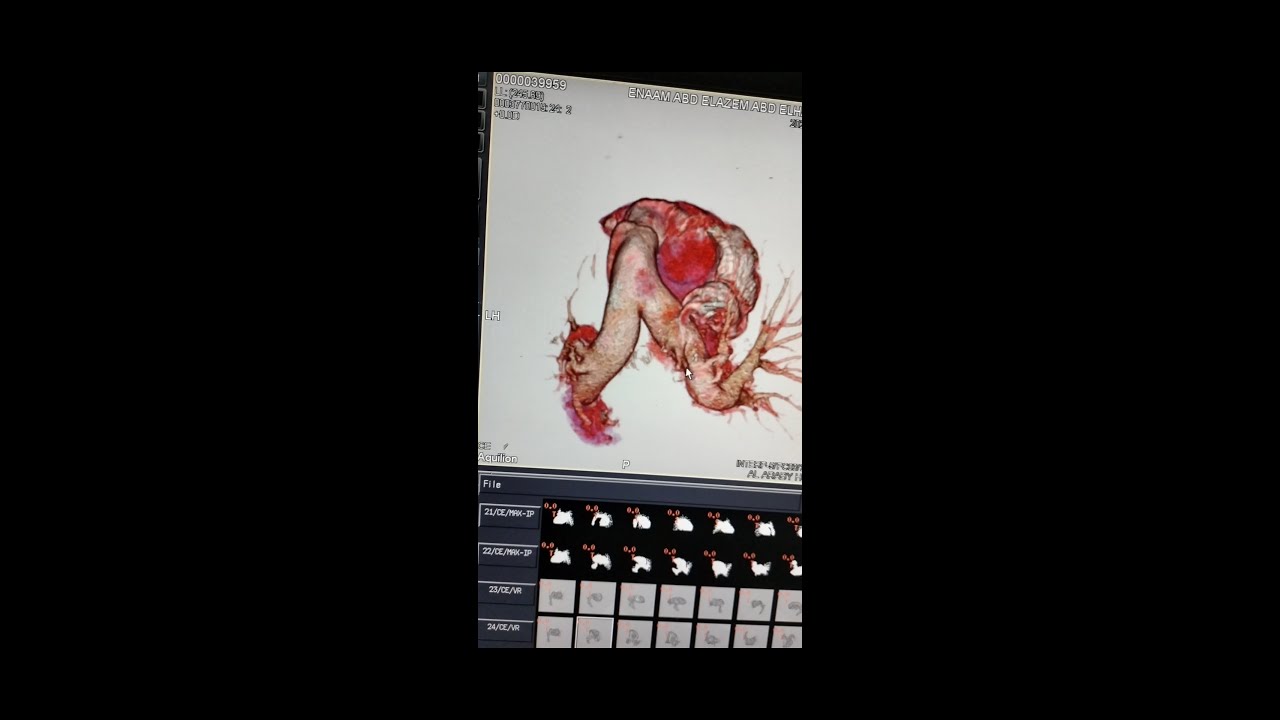This screenshot has height=720, width=1280.
Task: Open third thumbnail in 24/CE/VR row
Action: 634,634
